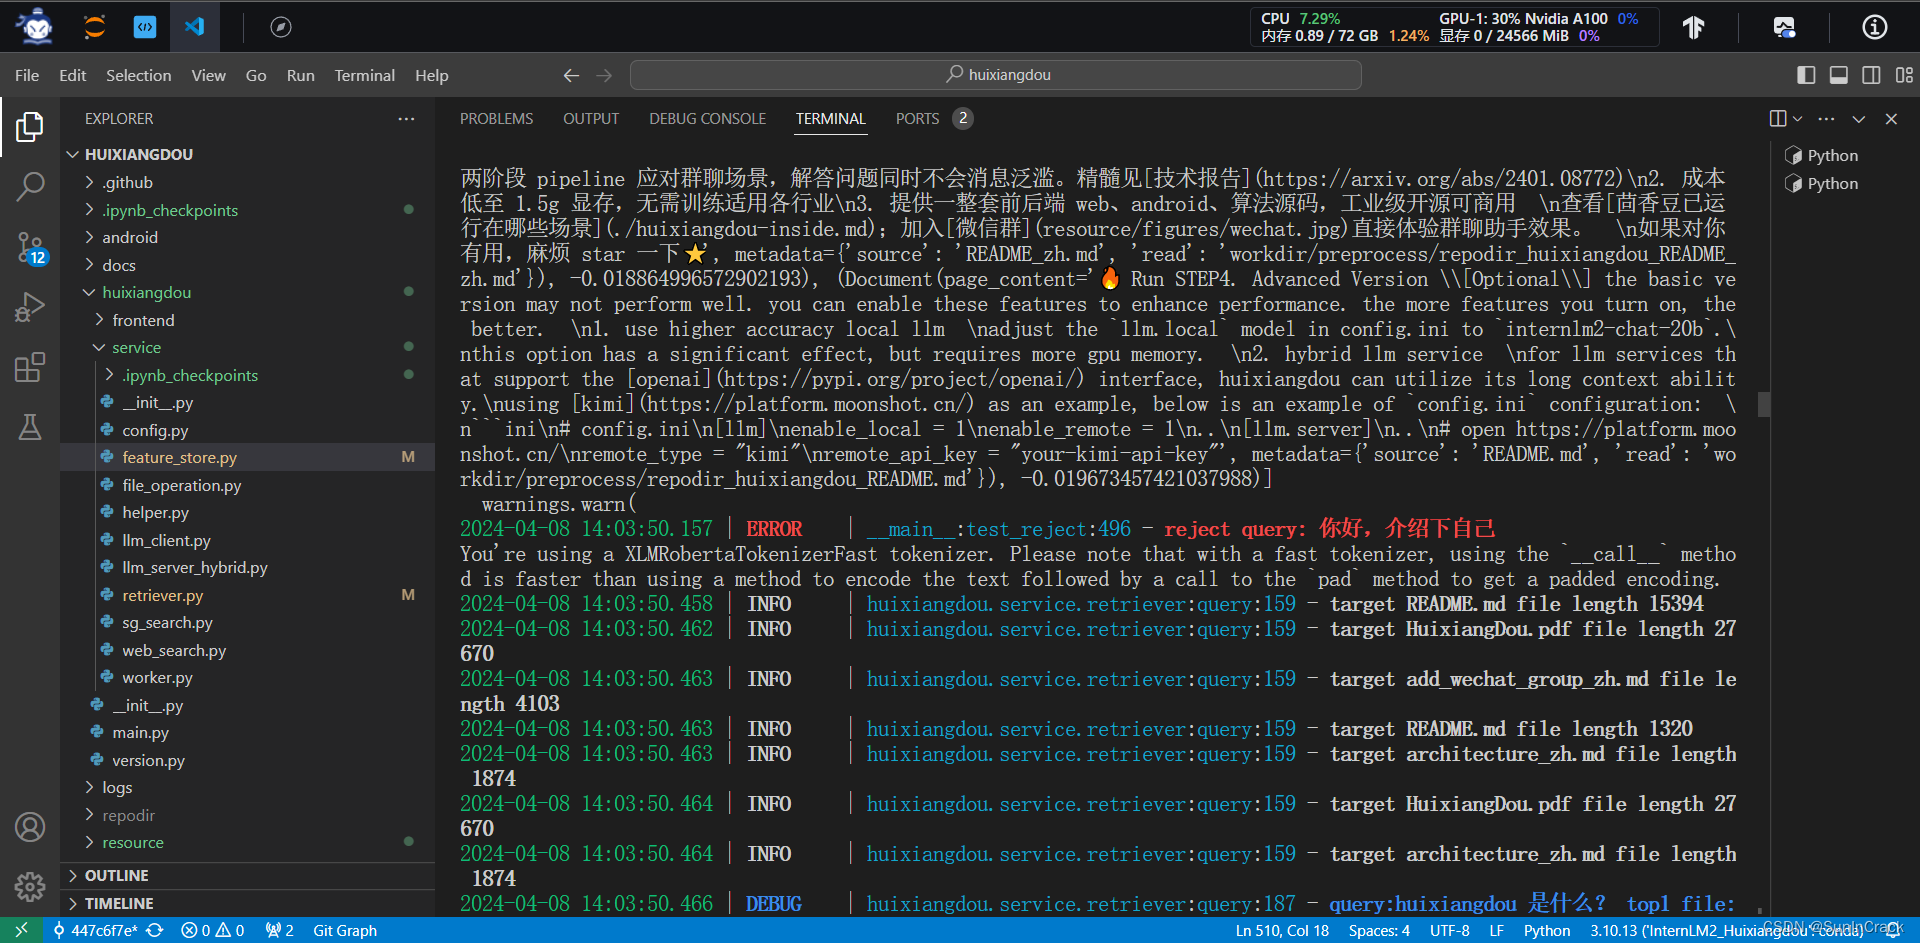Screen dimensions: 1920x943
Task: Switch to the PROBLEMS tab
Action: point(496,118)
